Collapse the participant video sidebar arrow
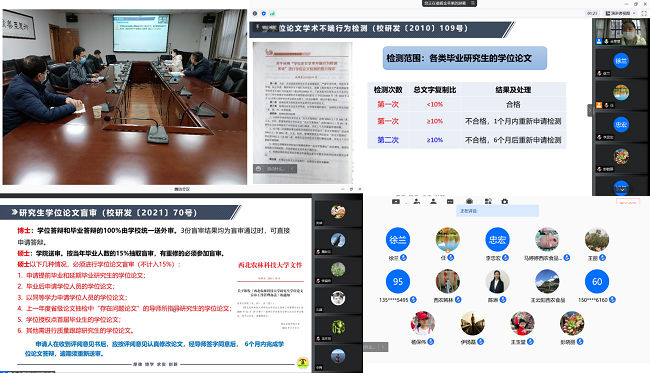This screenshot has height=373, width=650. point(589,111)
